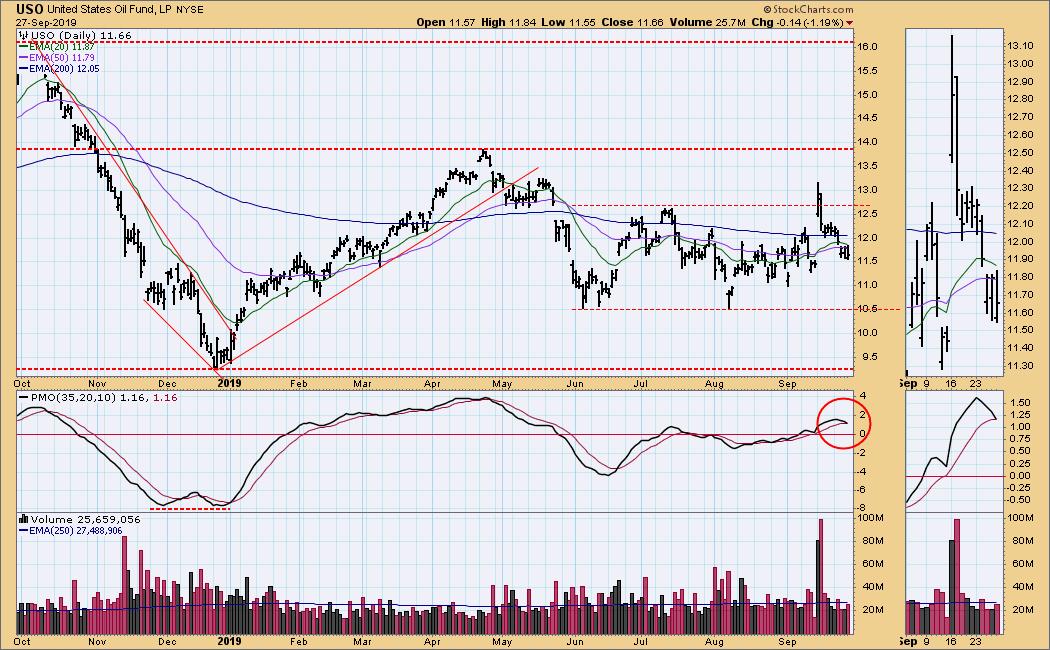Click the red down-arrow change indicator
1050x650 pixels.
850,23
